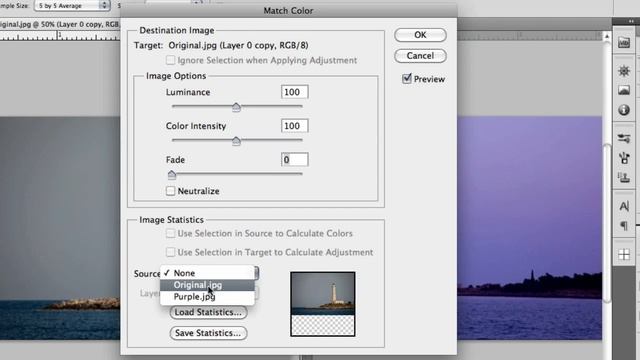Click the Source dropdown arrow
Image resolution: width=640 pixels, height=360 pixels.
[x=256, y=273]
